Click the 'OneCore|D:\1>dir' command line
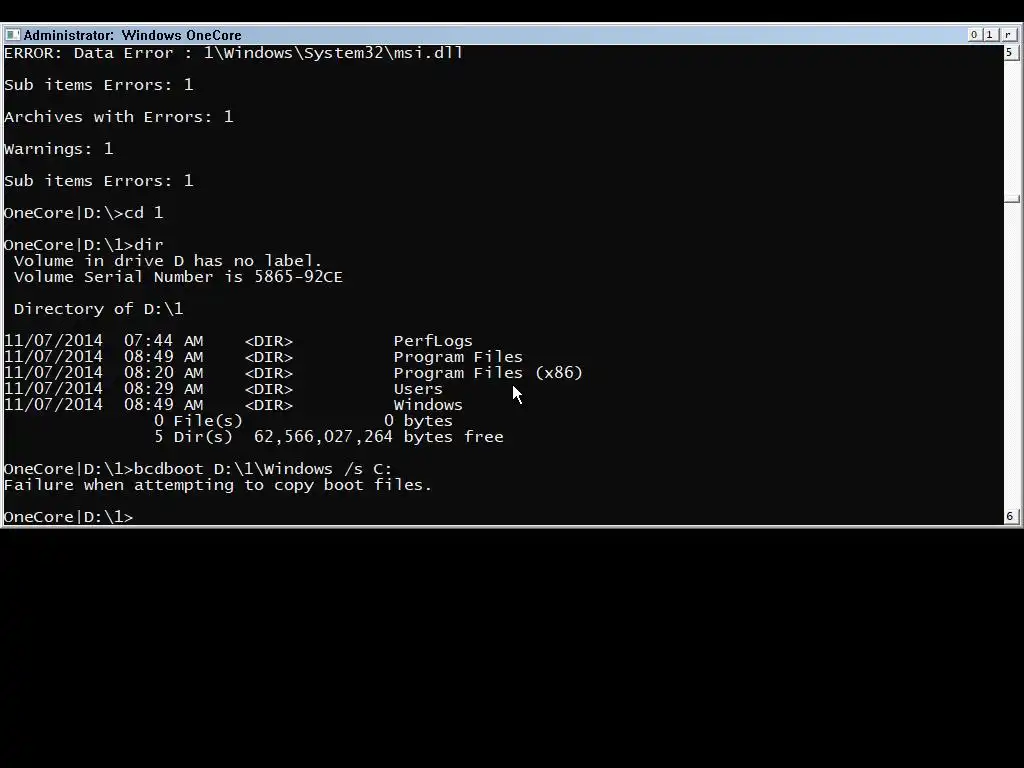This screenshot has width=1024, height=768. (x=84, y=245)
